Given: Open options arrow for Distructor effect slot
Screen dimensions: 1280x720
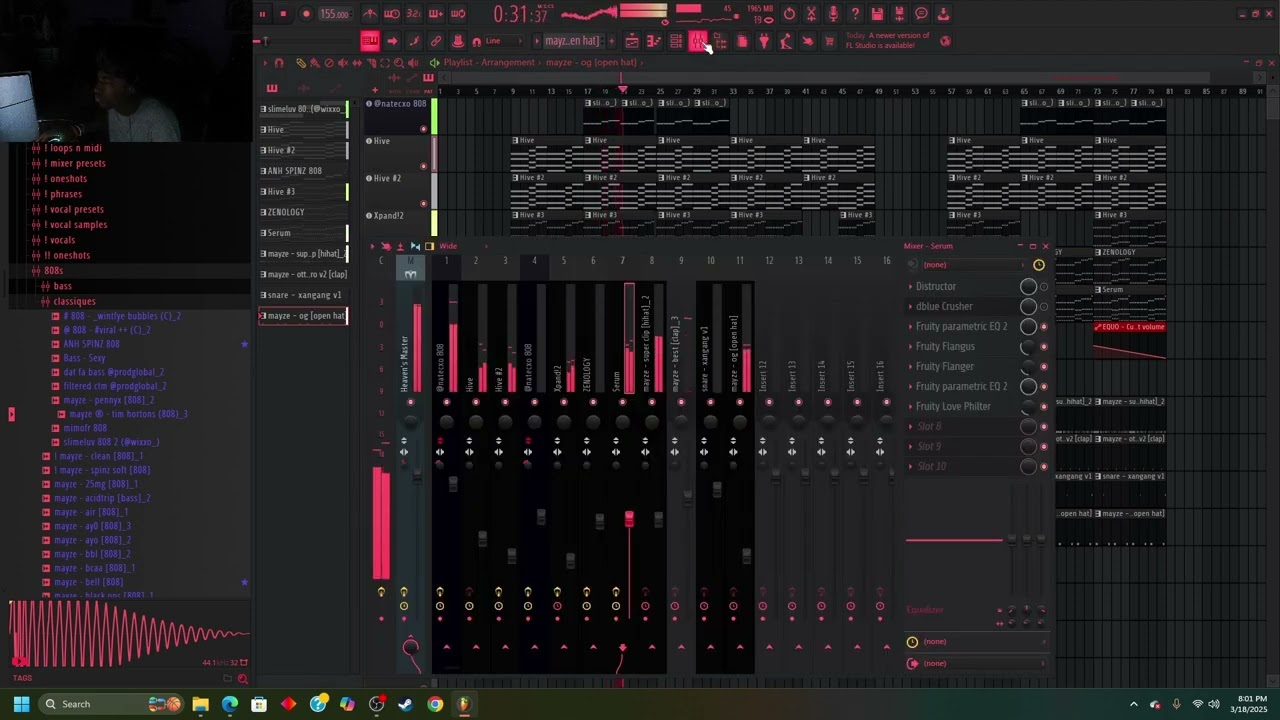Looking at the screenshot, I should point(910,287).
